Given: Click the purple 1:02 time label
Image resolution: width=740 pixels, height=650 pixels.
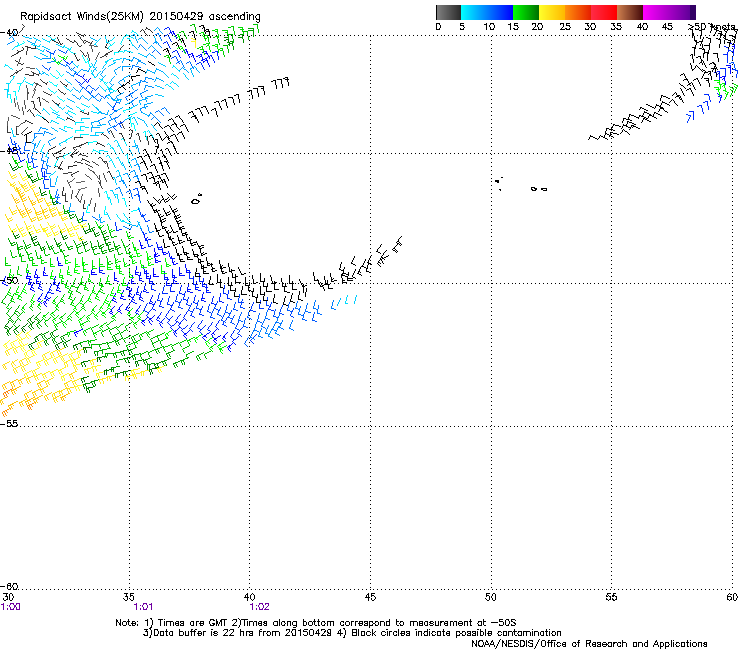Looking at the screenshot, I should tap(260, 607).
